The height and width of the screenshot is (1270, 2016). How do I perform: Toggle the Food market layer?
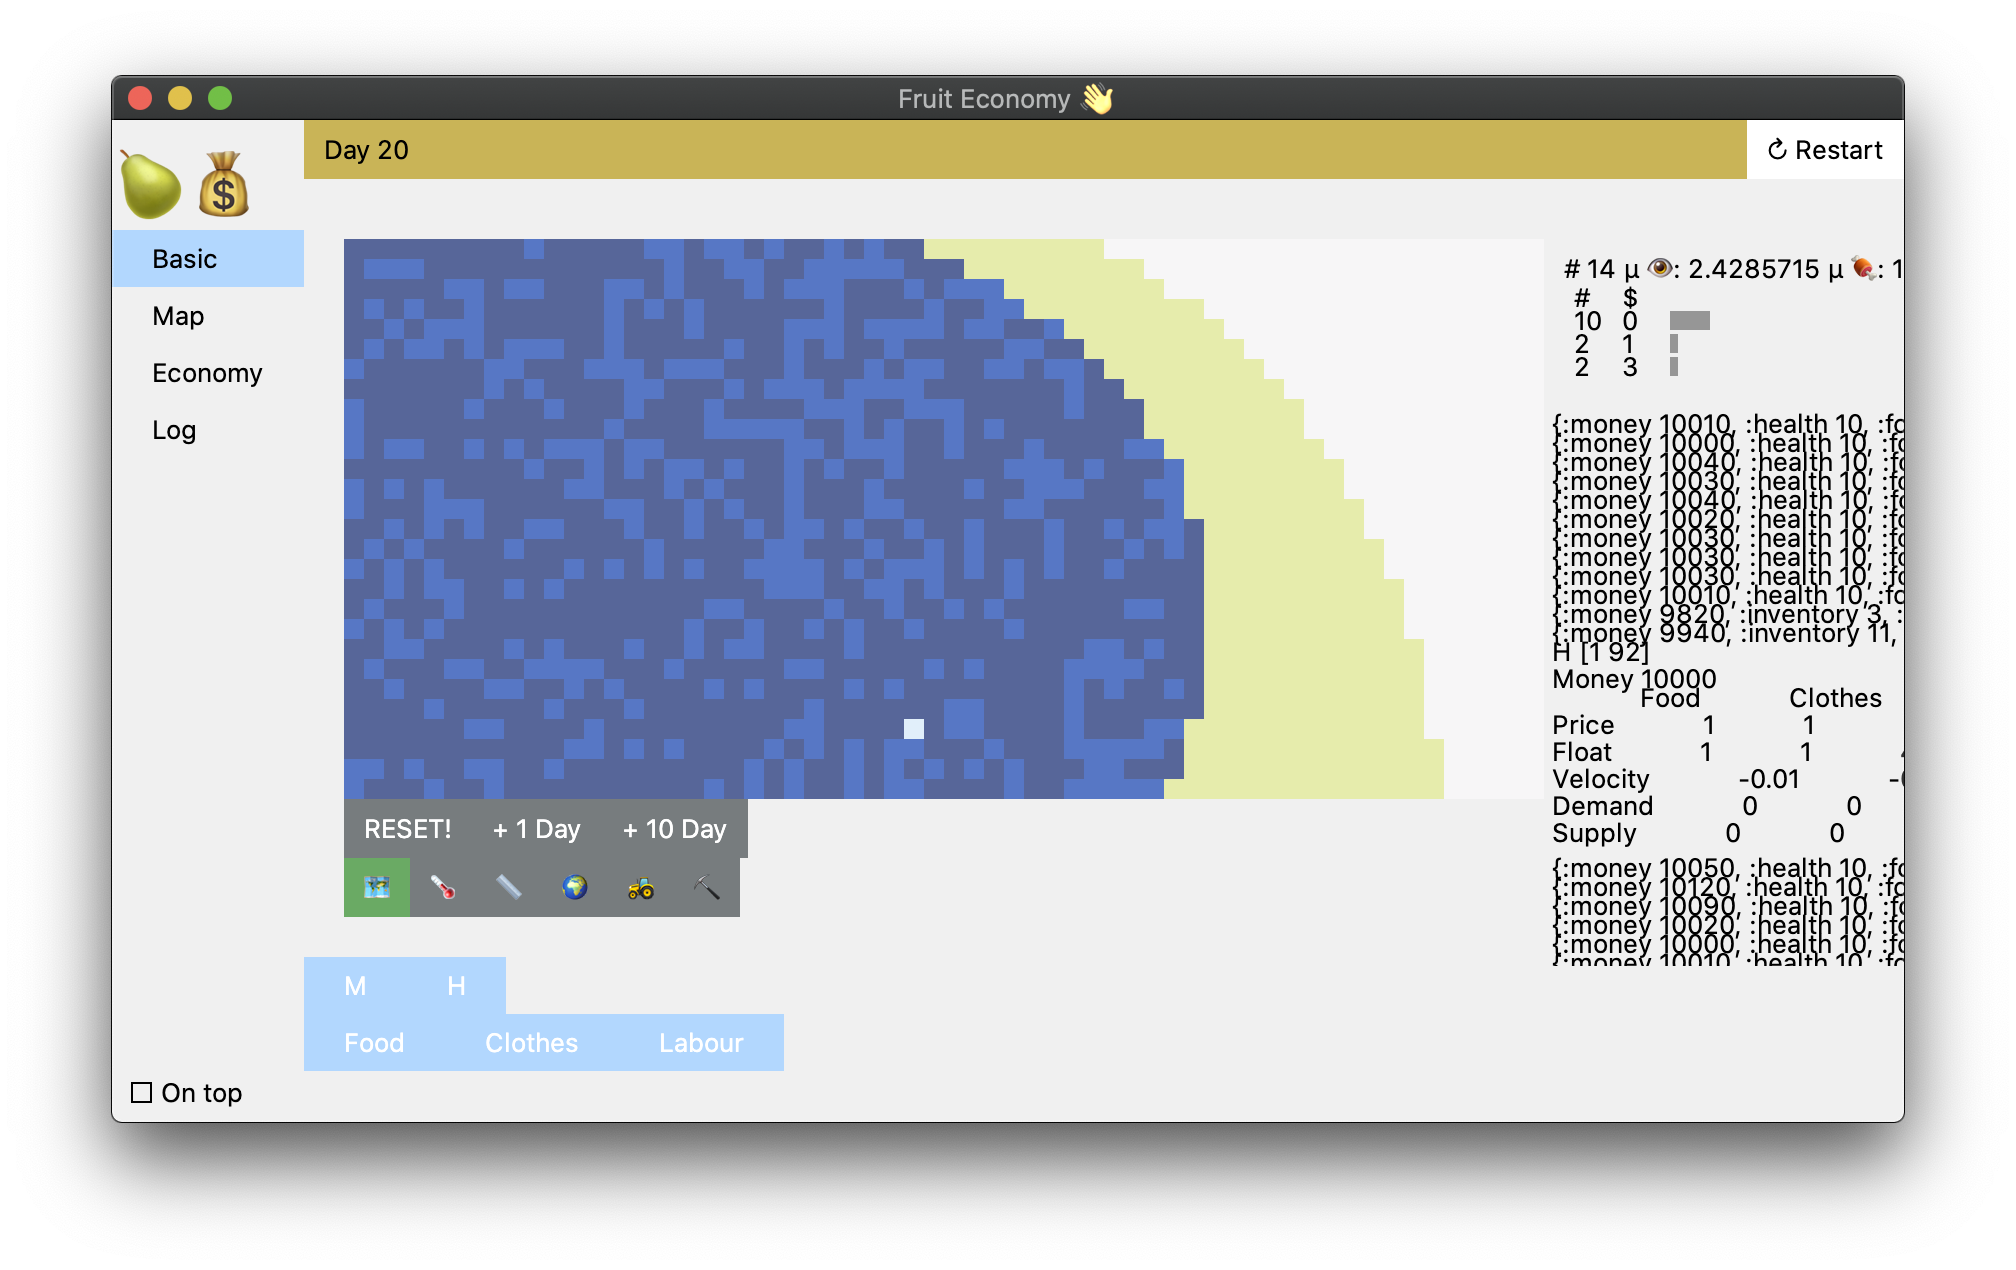[x=374, y=1042]
